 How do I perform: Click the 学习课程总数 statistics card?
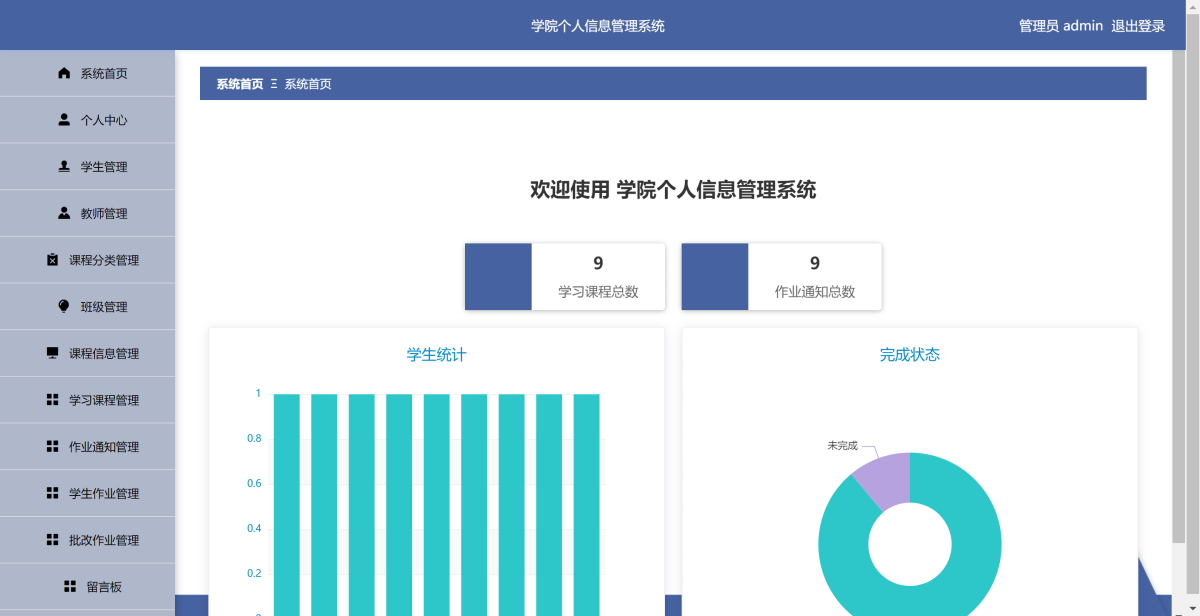pyautogui.click(x=565, y=277)
